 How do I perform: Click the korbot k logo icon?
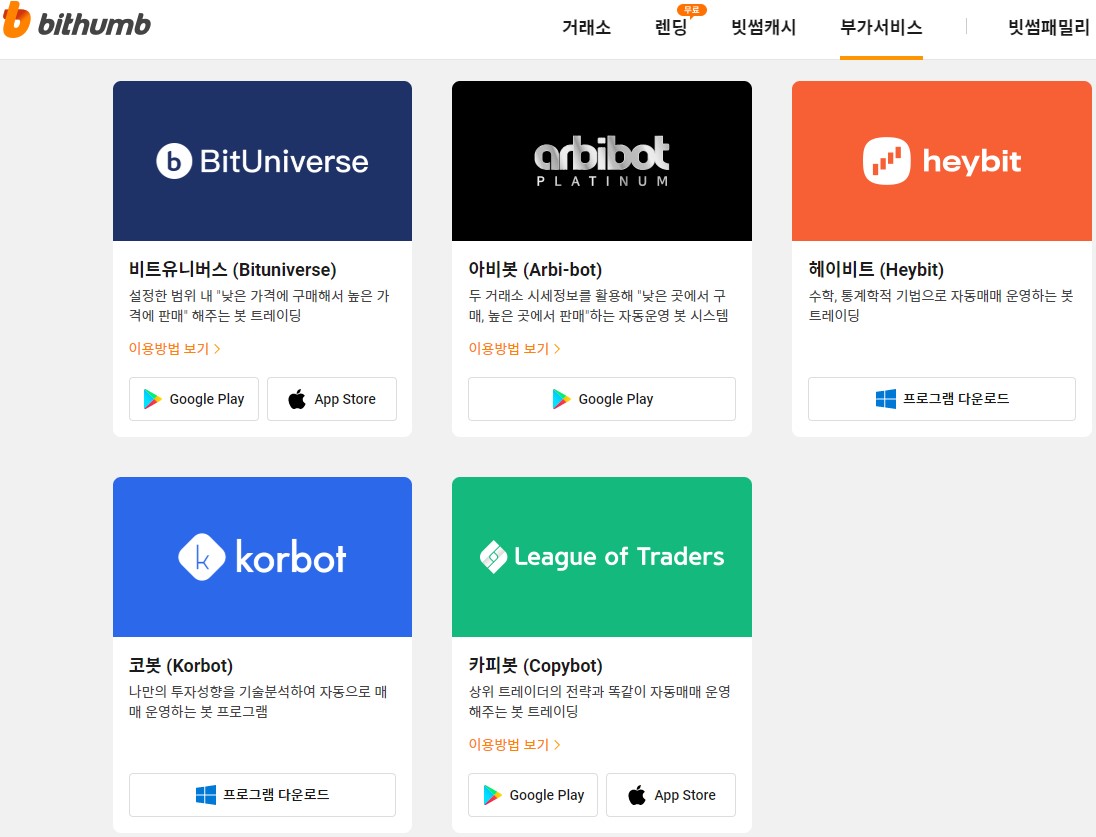coord(202,557)
